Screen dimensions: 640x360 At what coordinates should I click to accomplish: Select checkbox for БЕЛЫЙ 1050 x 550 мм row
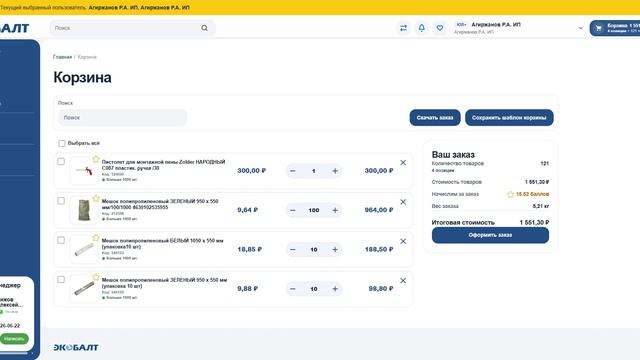click(61, 240)
